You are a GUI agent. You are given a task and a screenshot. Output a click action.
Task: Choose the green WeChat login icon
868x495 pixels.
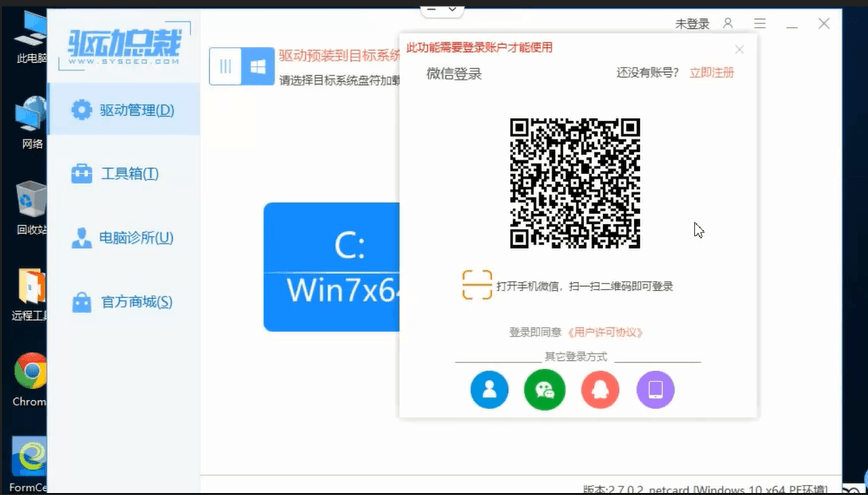(545, 390)
